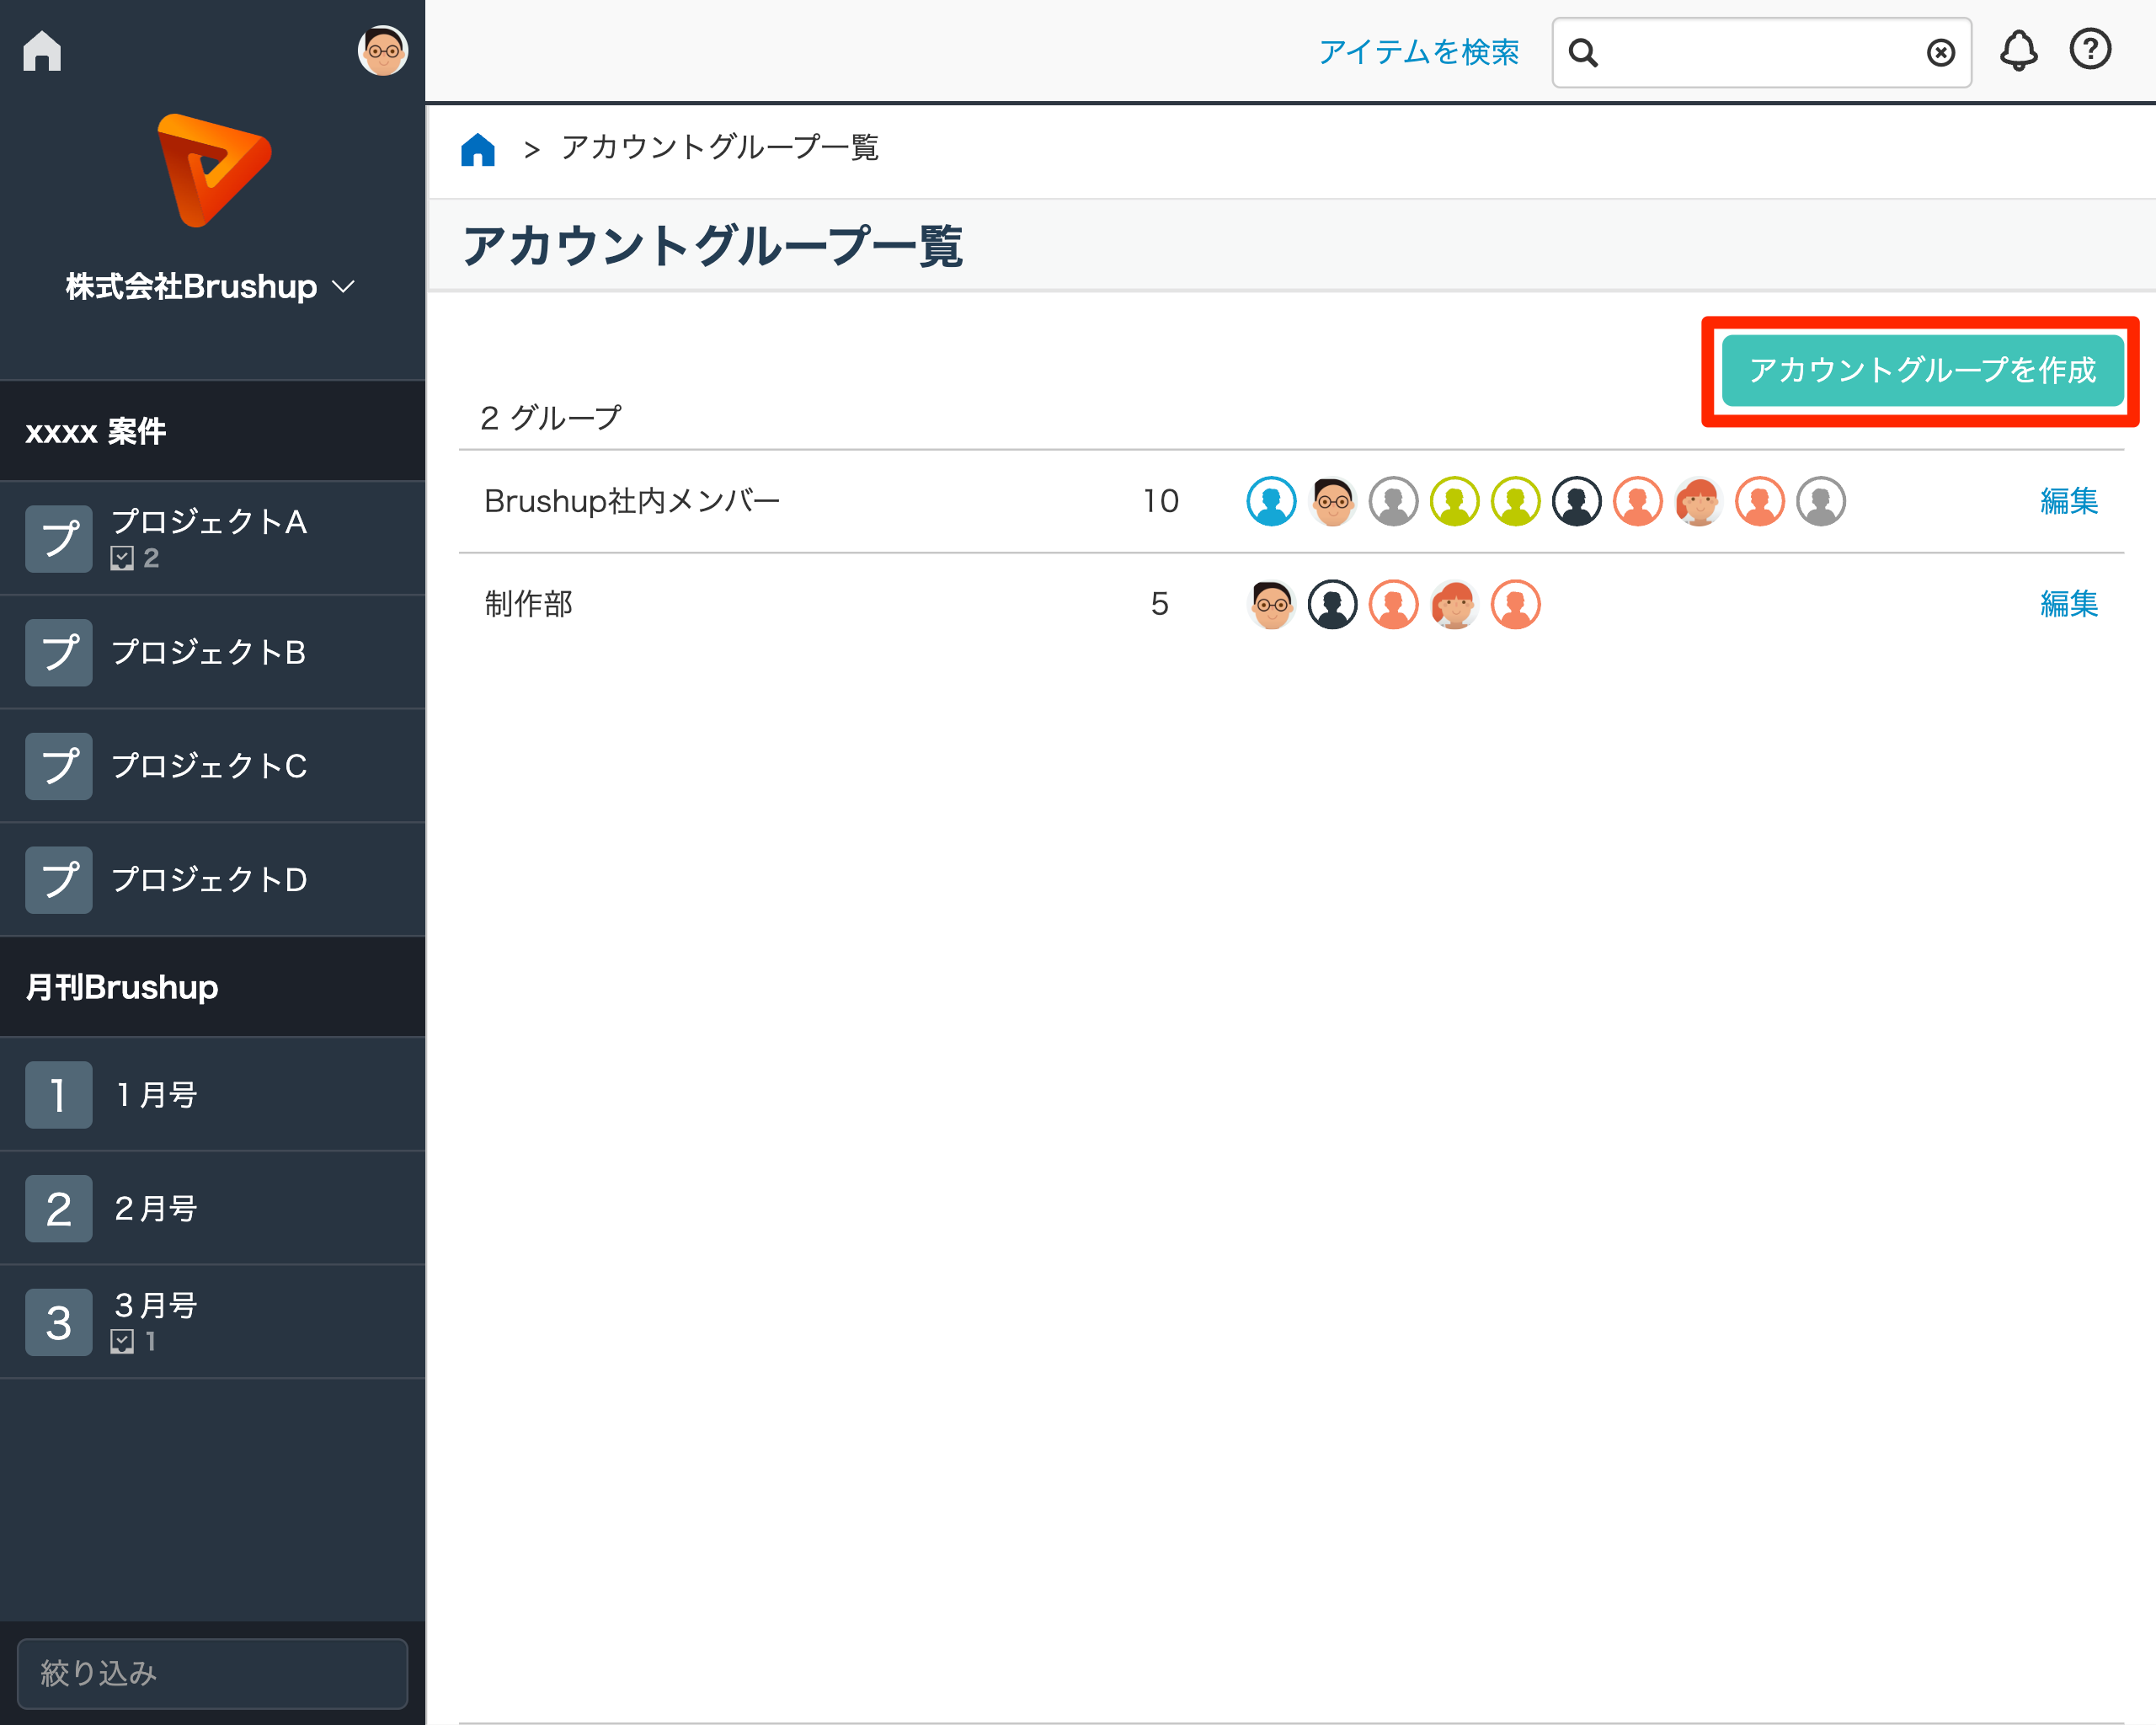Click the number 3 thumbnail icon

(59, 1322)
